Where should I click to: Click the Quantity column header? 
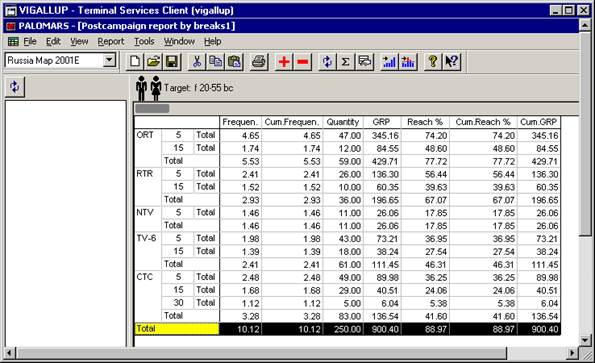pyautogui.click(x=343, y=122)
